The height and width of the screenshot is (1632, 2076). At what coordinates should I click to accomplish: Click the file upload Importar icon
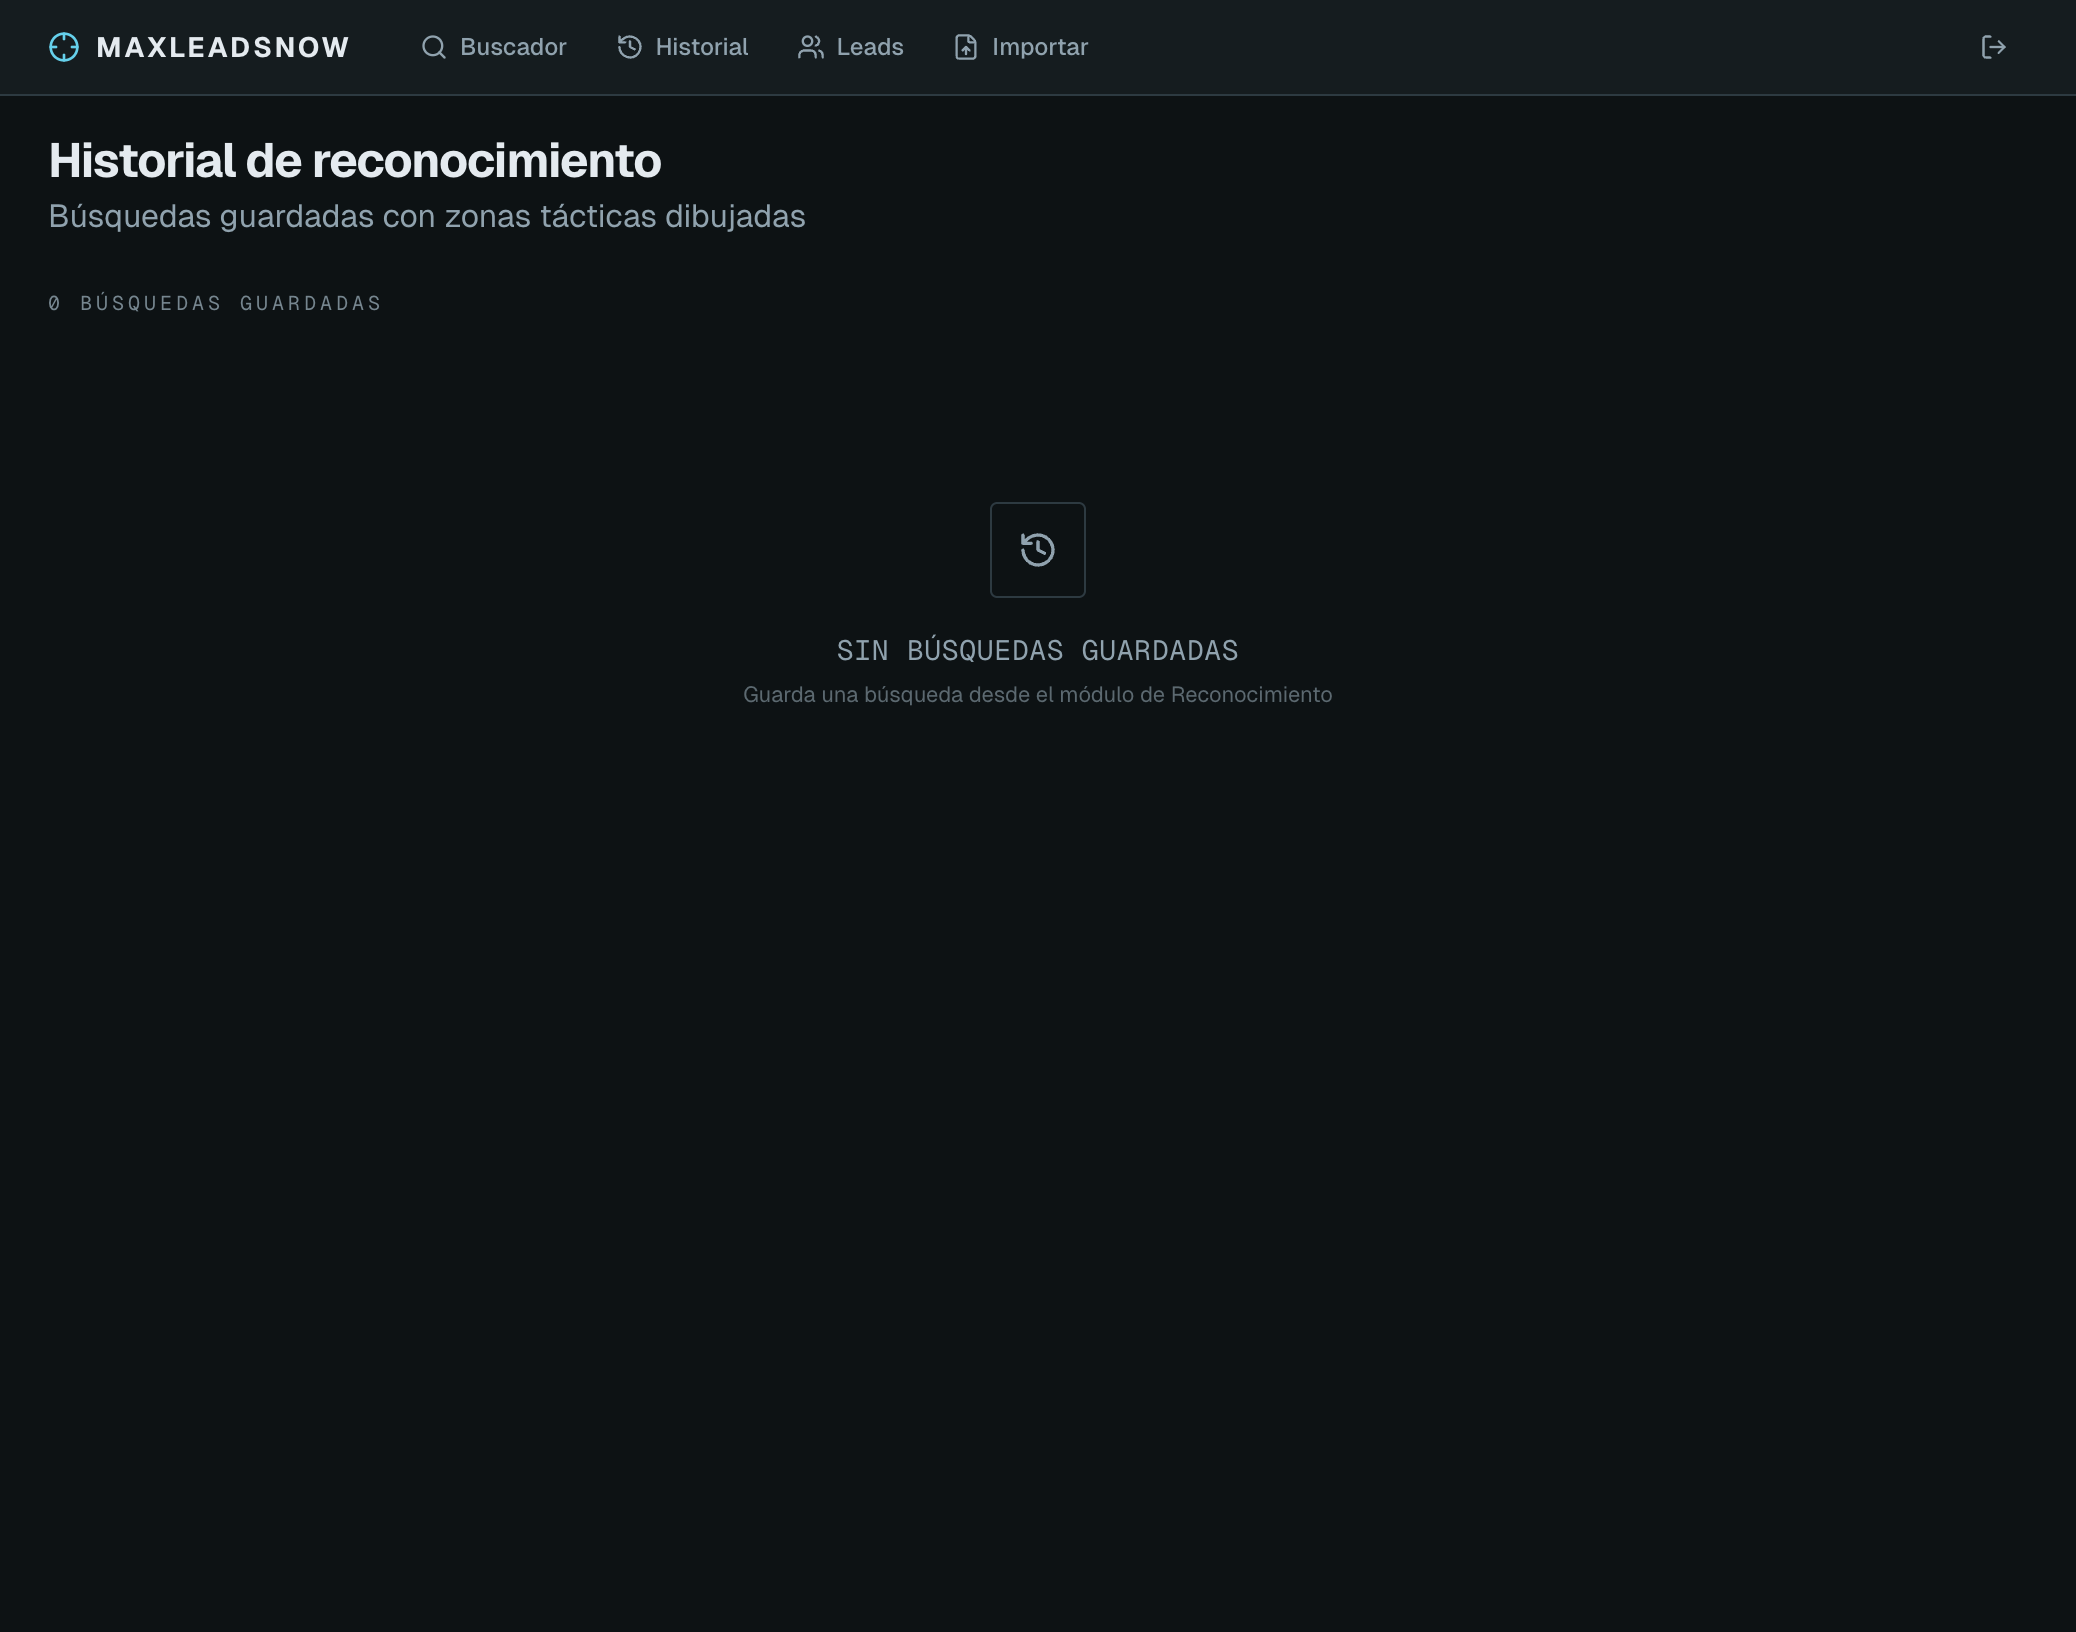point(965,47)
